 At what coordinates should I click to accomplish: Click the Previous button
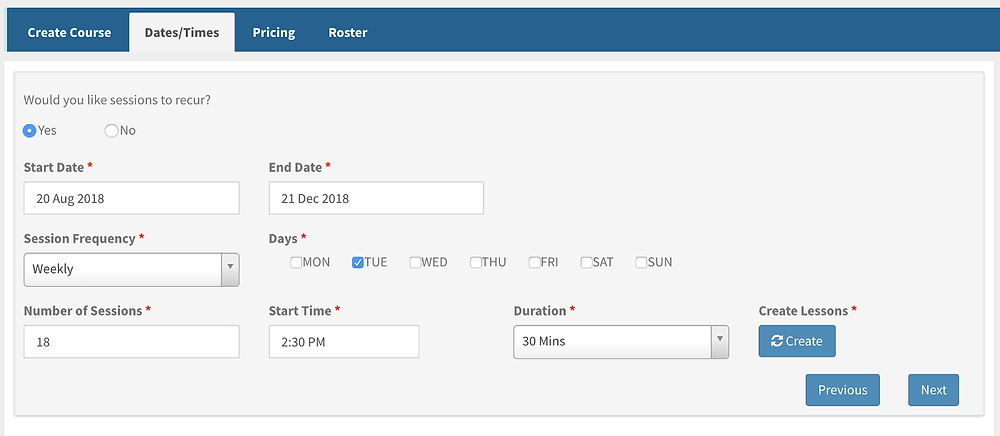842,390
